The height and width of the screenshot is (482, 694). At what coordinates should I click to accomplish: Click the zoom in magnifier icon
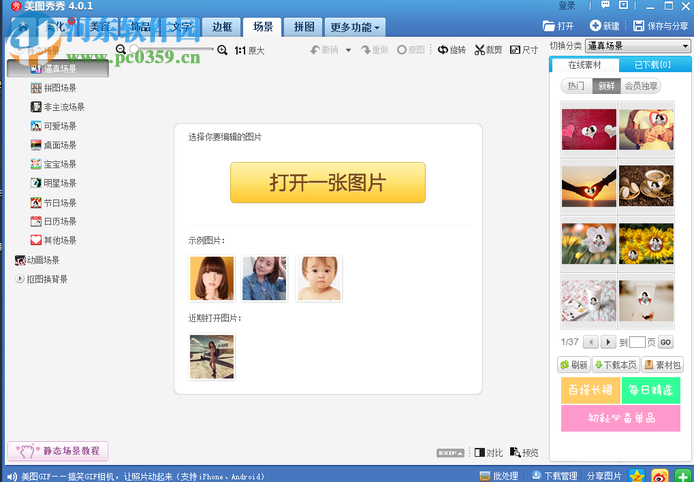tap(222, 50)
